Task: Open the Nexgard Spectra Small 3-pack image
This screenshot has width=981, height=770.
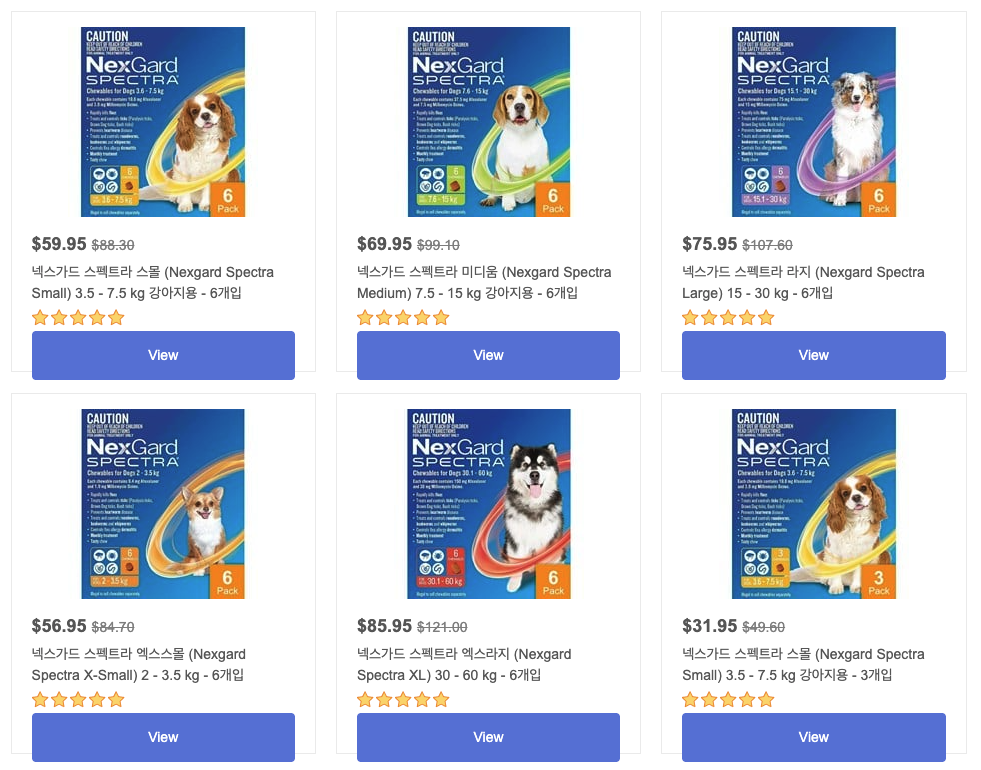Action: tap(814, 504)
